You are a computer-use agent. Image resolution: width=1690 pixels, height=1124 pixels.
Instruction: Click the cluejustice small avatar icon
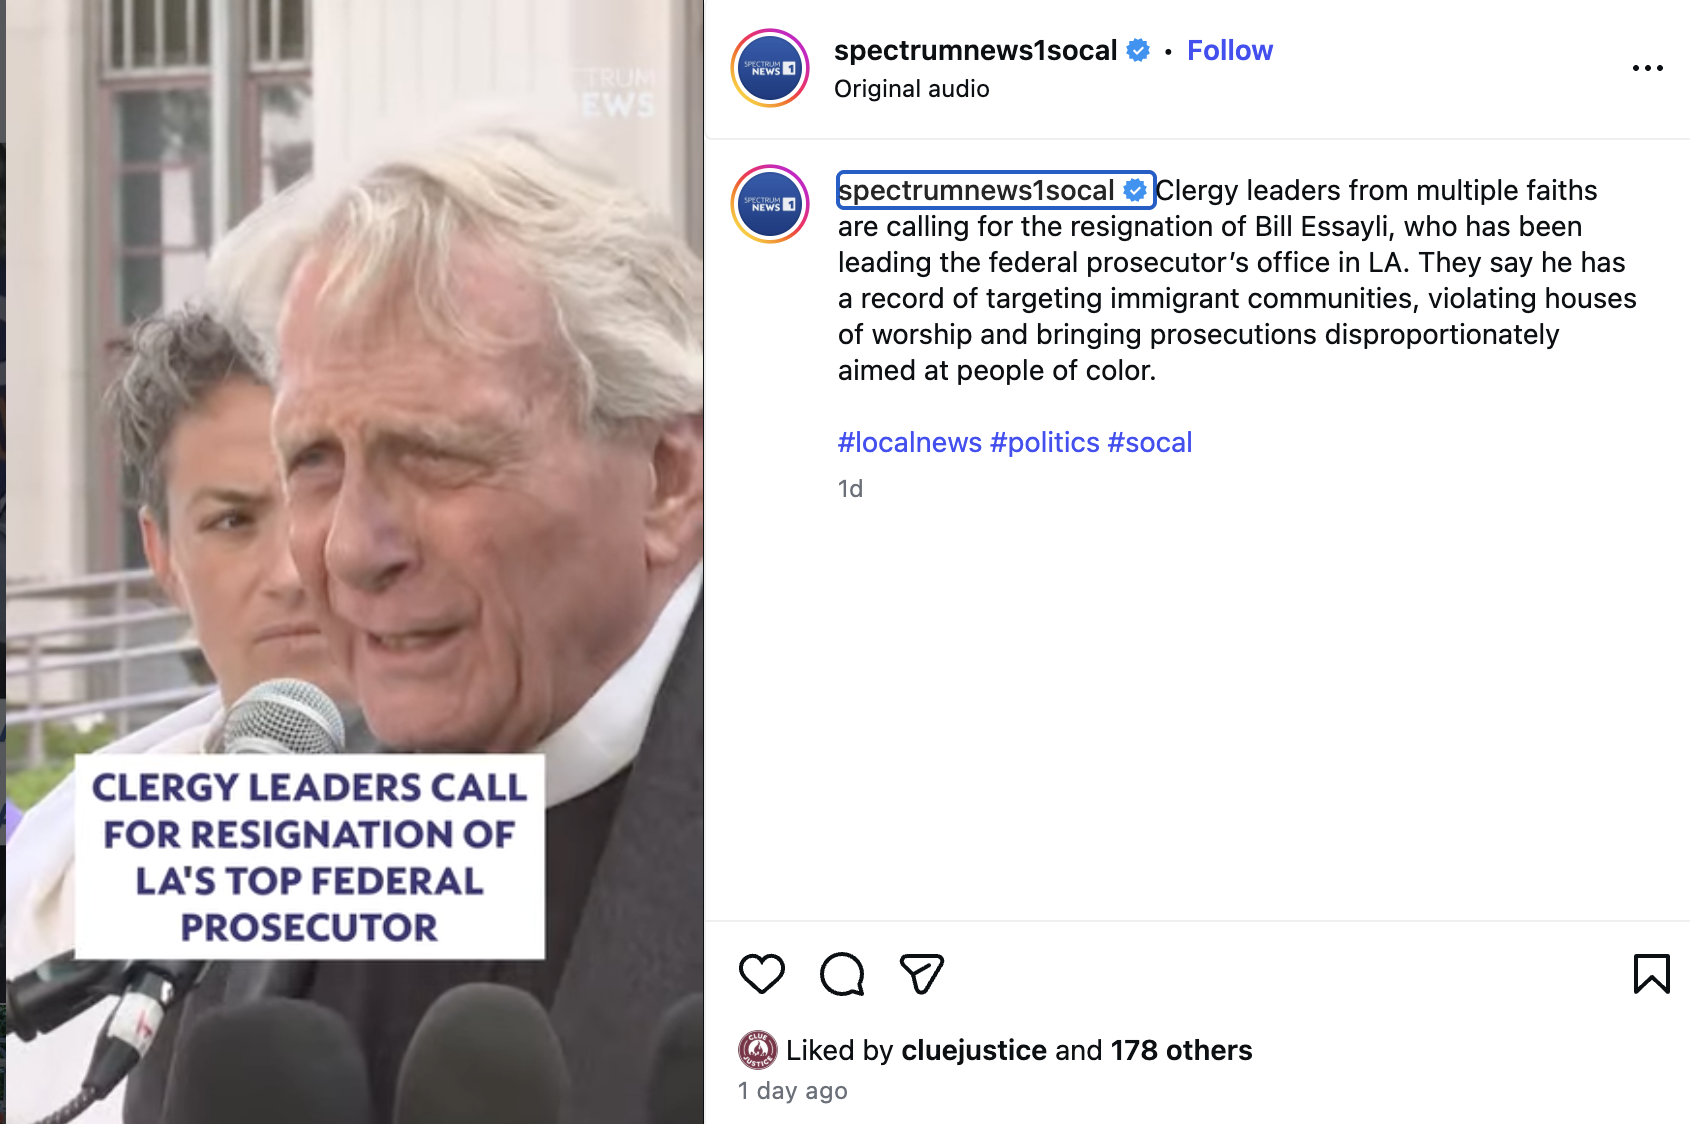tap(758, 1050)
